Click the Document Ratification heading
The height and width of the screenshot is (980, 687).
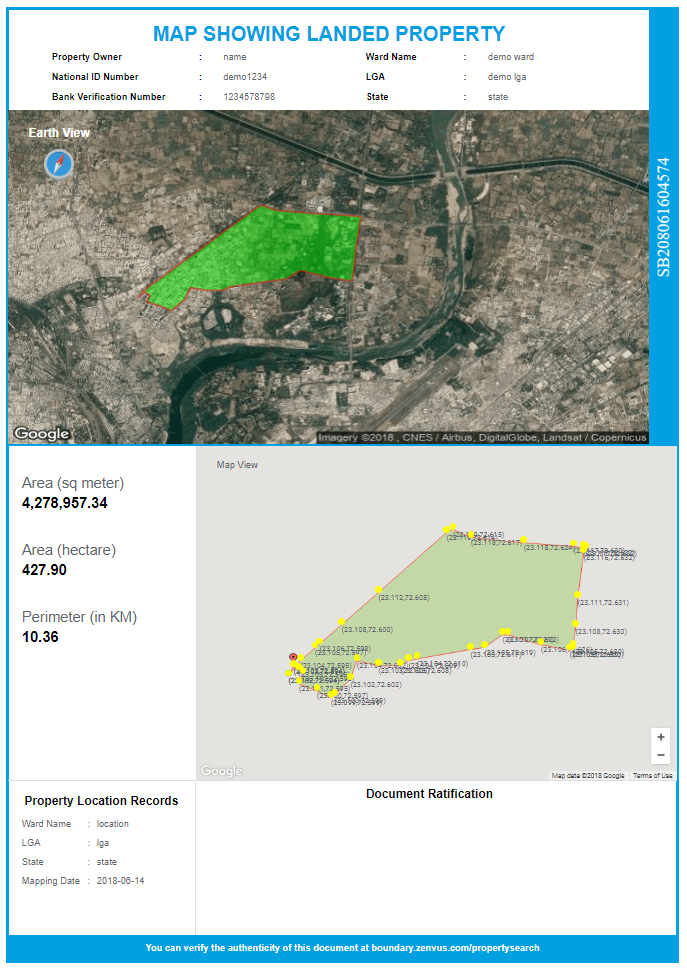pos(429,794)
